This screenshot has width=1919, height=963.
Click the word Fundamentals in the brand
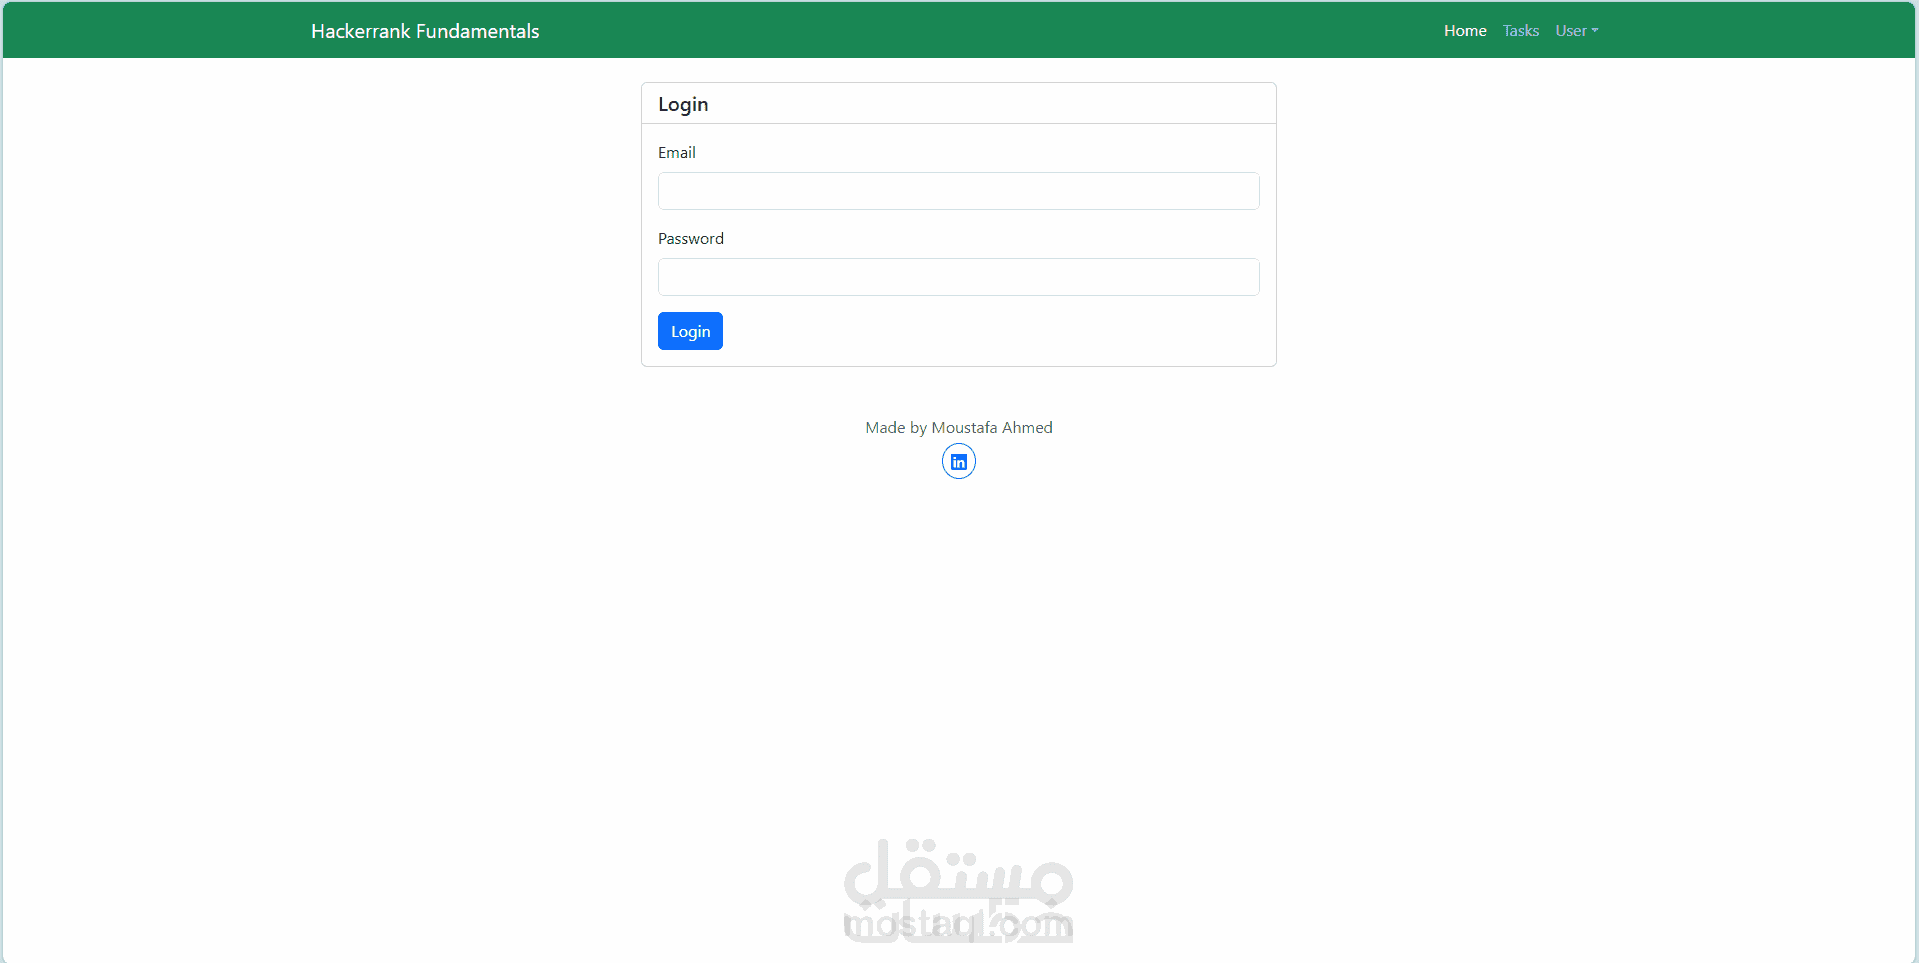478,31
